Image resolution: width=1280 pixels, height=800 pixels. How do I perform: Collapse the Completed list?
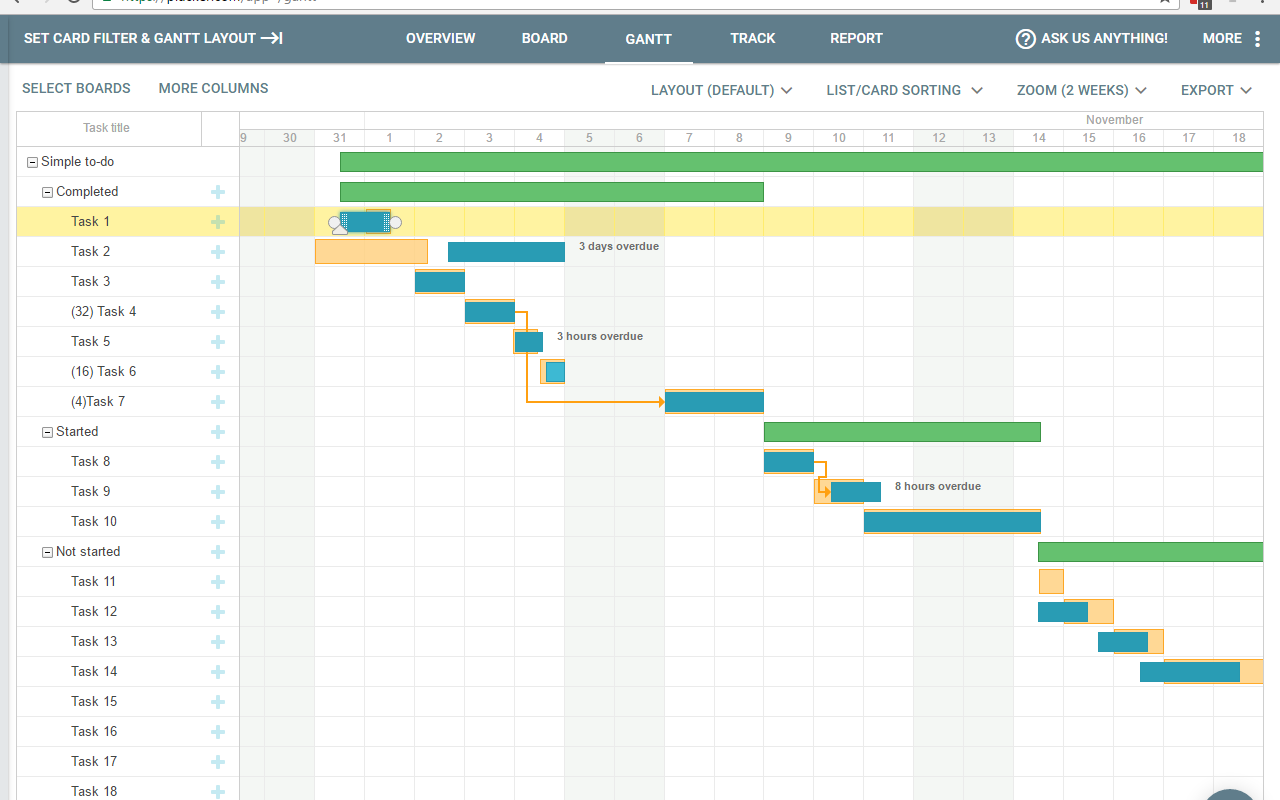(47, 192)
